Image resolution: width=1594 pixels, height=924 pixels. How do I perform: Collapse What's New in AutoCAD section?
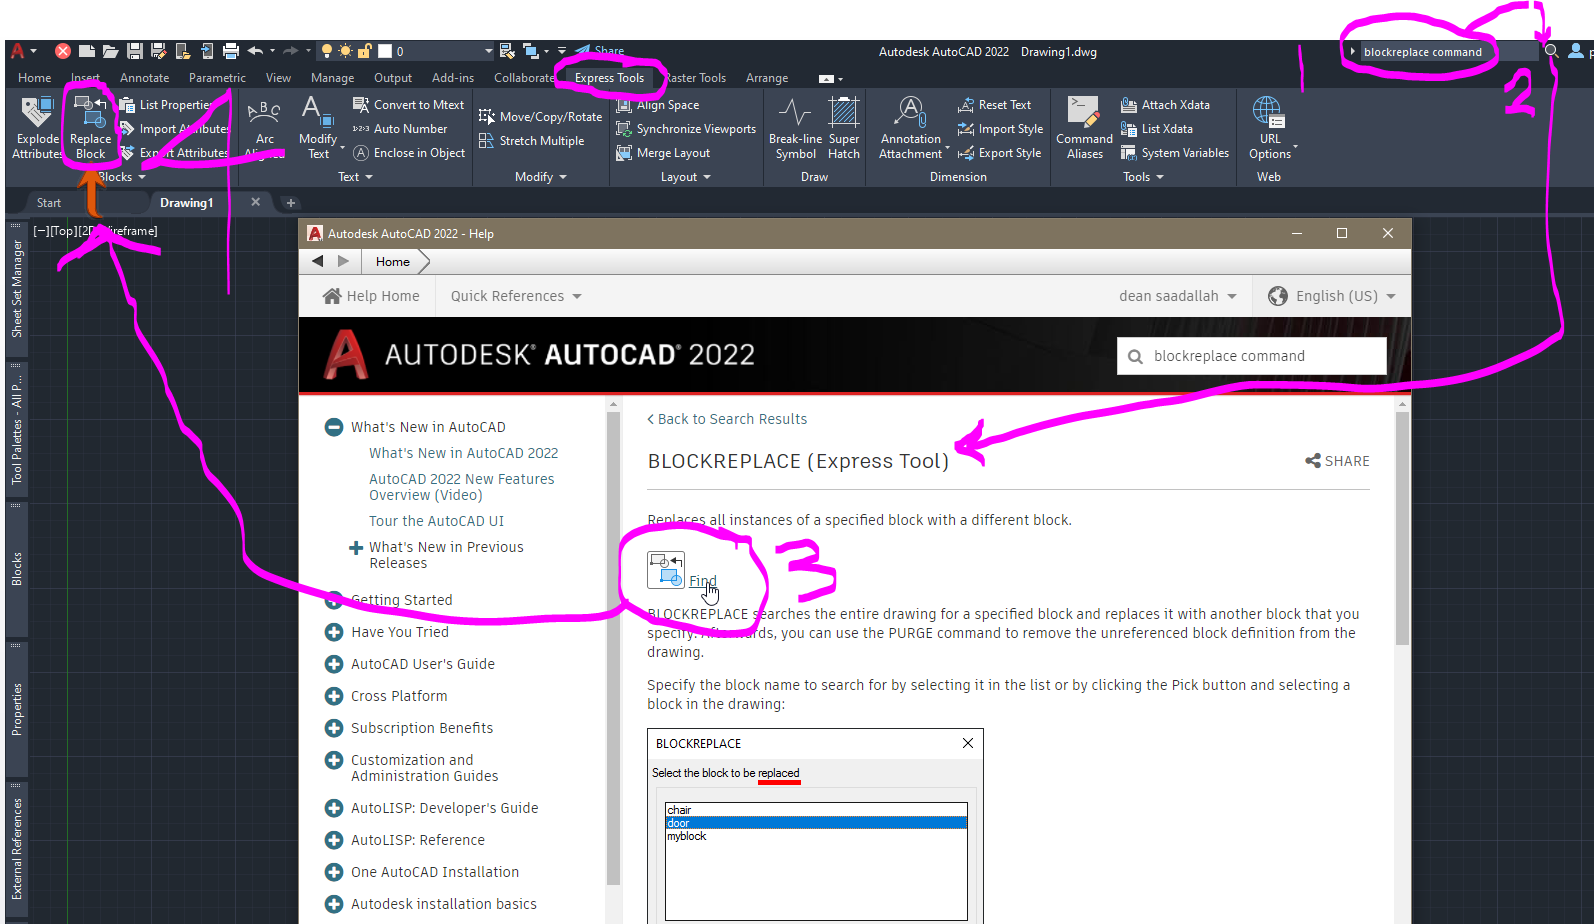coord(334,427)
